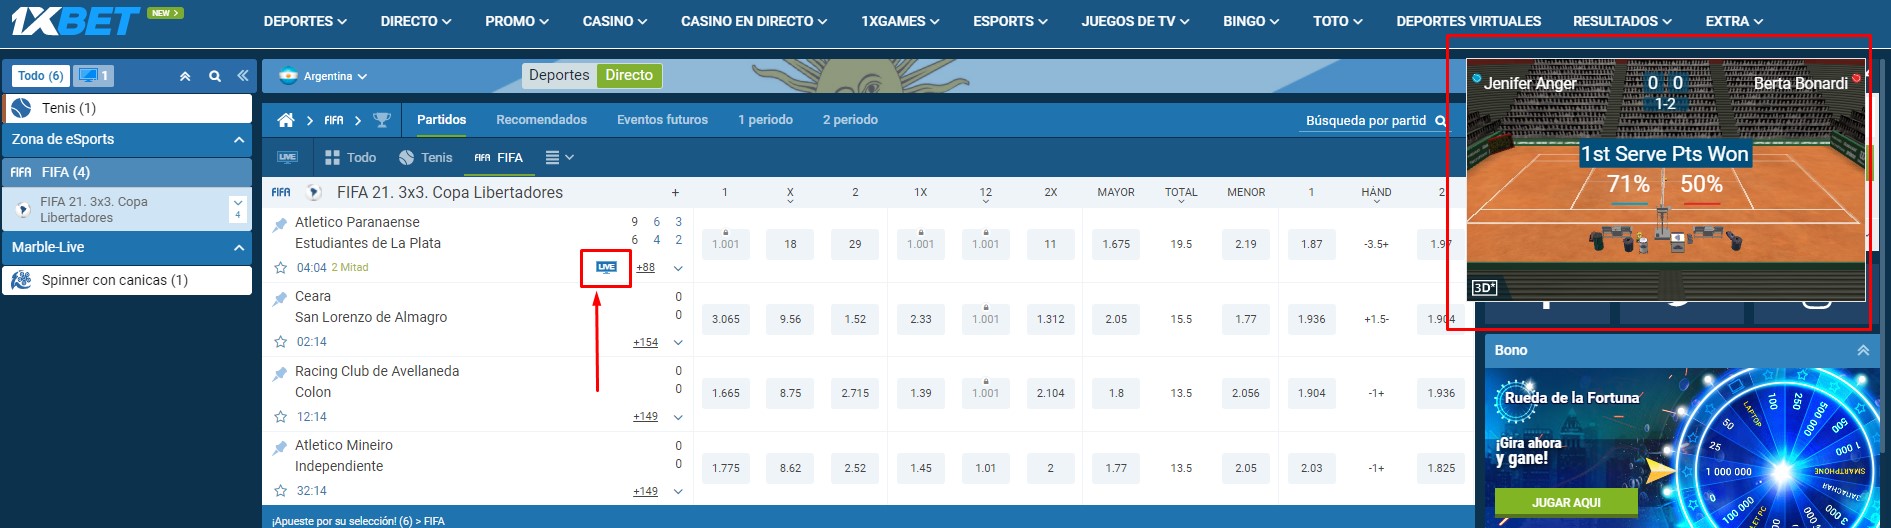Viewport: 1891px width, 528px height.
Task: Click the home icon in breadcrumb
Action: point(286,120)
